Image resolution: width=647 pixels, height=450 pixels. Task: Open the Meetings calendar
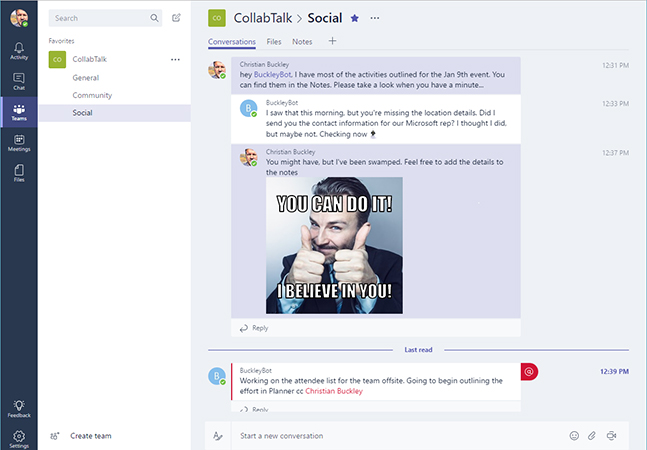pos(19,143)
